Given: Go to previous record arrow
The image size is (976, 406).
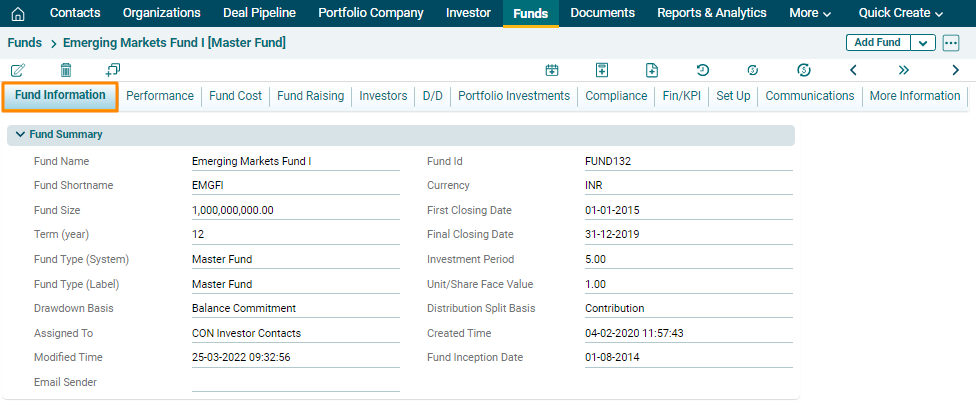Looking at the screenshot, I should pos(853,70).
